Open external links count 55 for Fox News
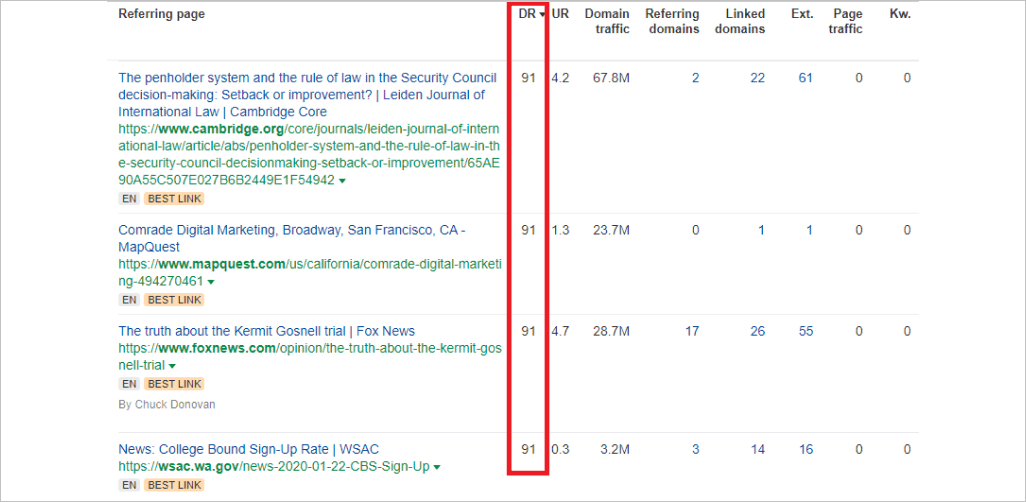The width and height of the screenshot is (1026, 502). coord(805,332)
